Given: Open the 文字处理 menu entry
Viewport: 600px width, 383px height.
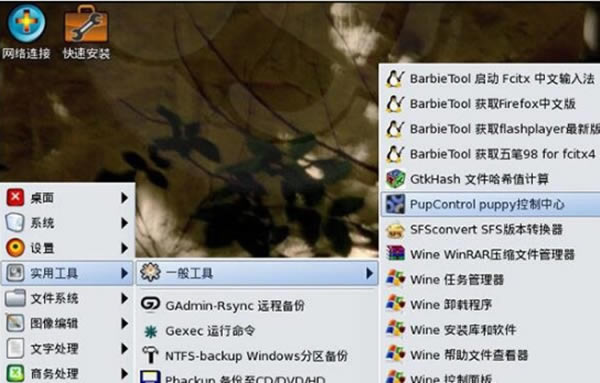Looking at the screenshot, I should pyautogui.click(x=68, y=348).
